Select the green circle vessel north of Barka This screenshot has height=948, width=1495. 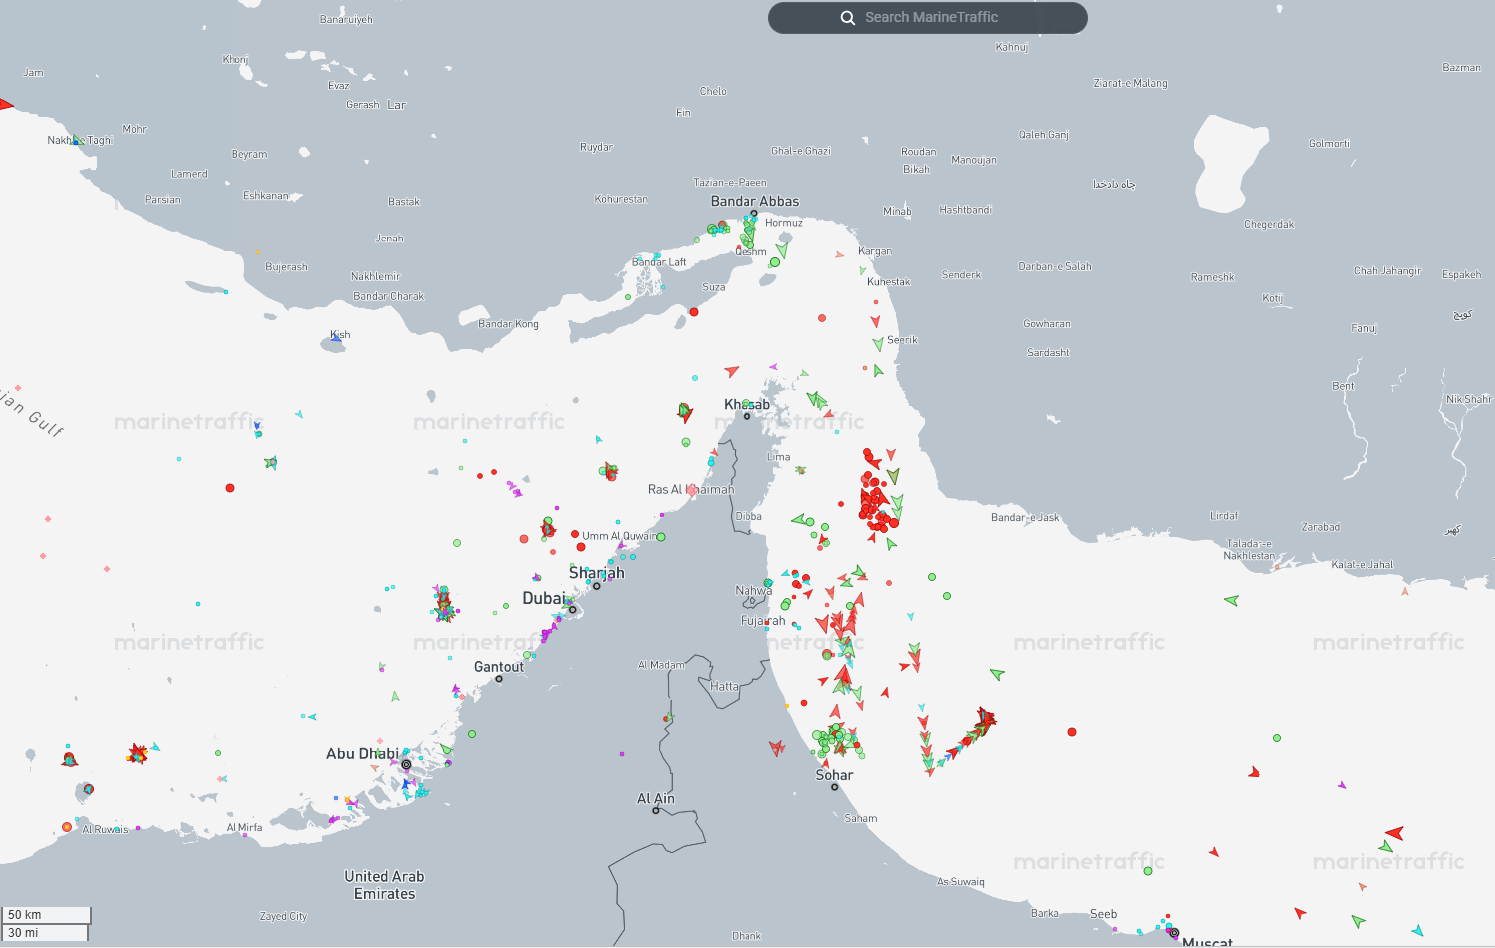pyautogui.click(x=1148, y=871)
